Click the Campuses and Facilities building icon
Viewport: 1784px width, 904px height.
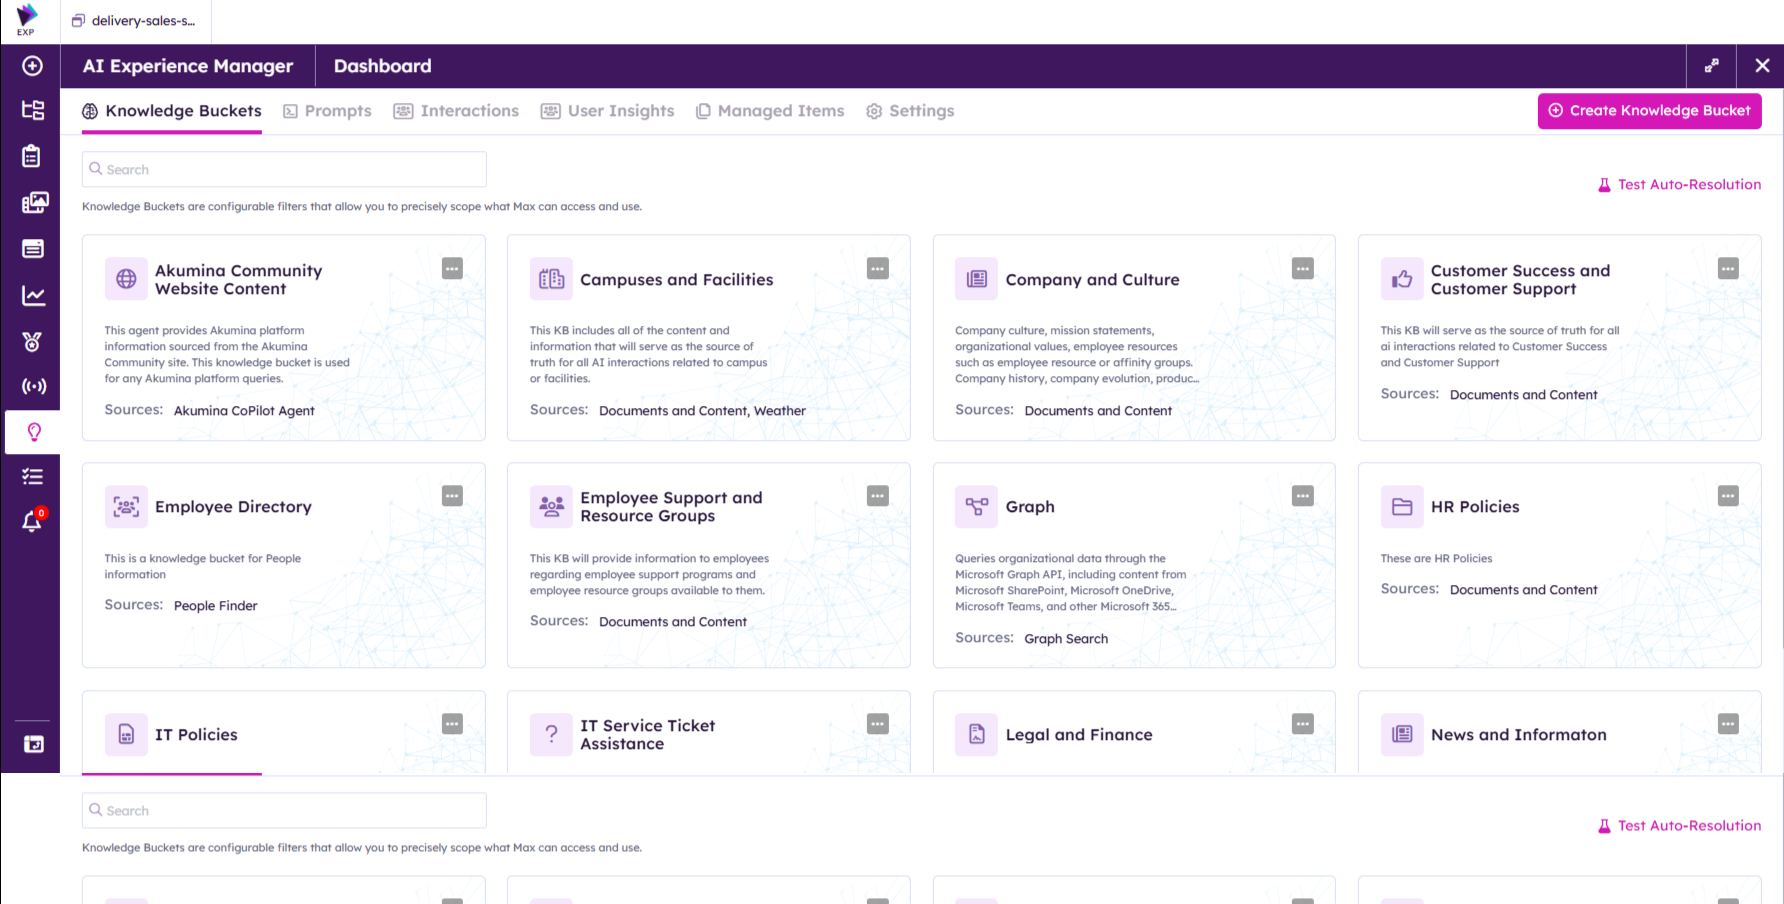(x=551, y=279)
